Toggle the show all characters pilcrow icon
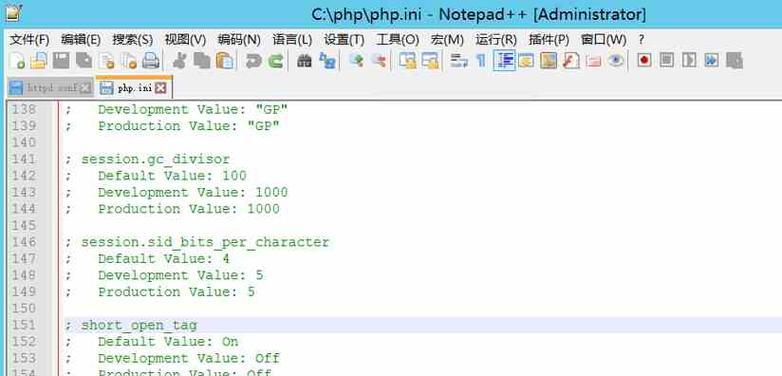Viewport: 782px width, 376px height. [481, 61]
